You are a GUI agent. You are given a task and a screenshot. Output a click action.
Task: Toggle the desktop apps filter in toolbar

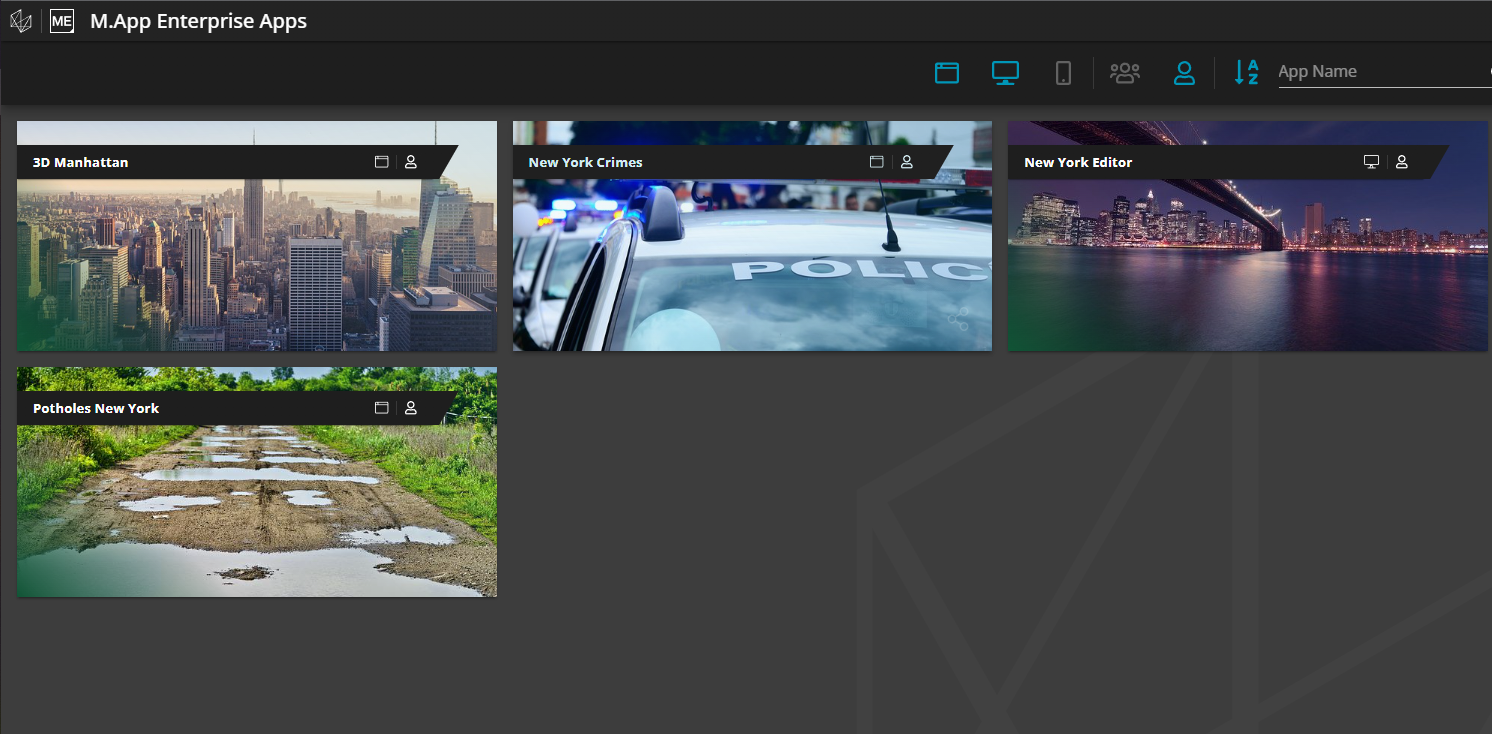point(1005,73)
